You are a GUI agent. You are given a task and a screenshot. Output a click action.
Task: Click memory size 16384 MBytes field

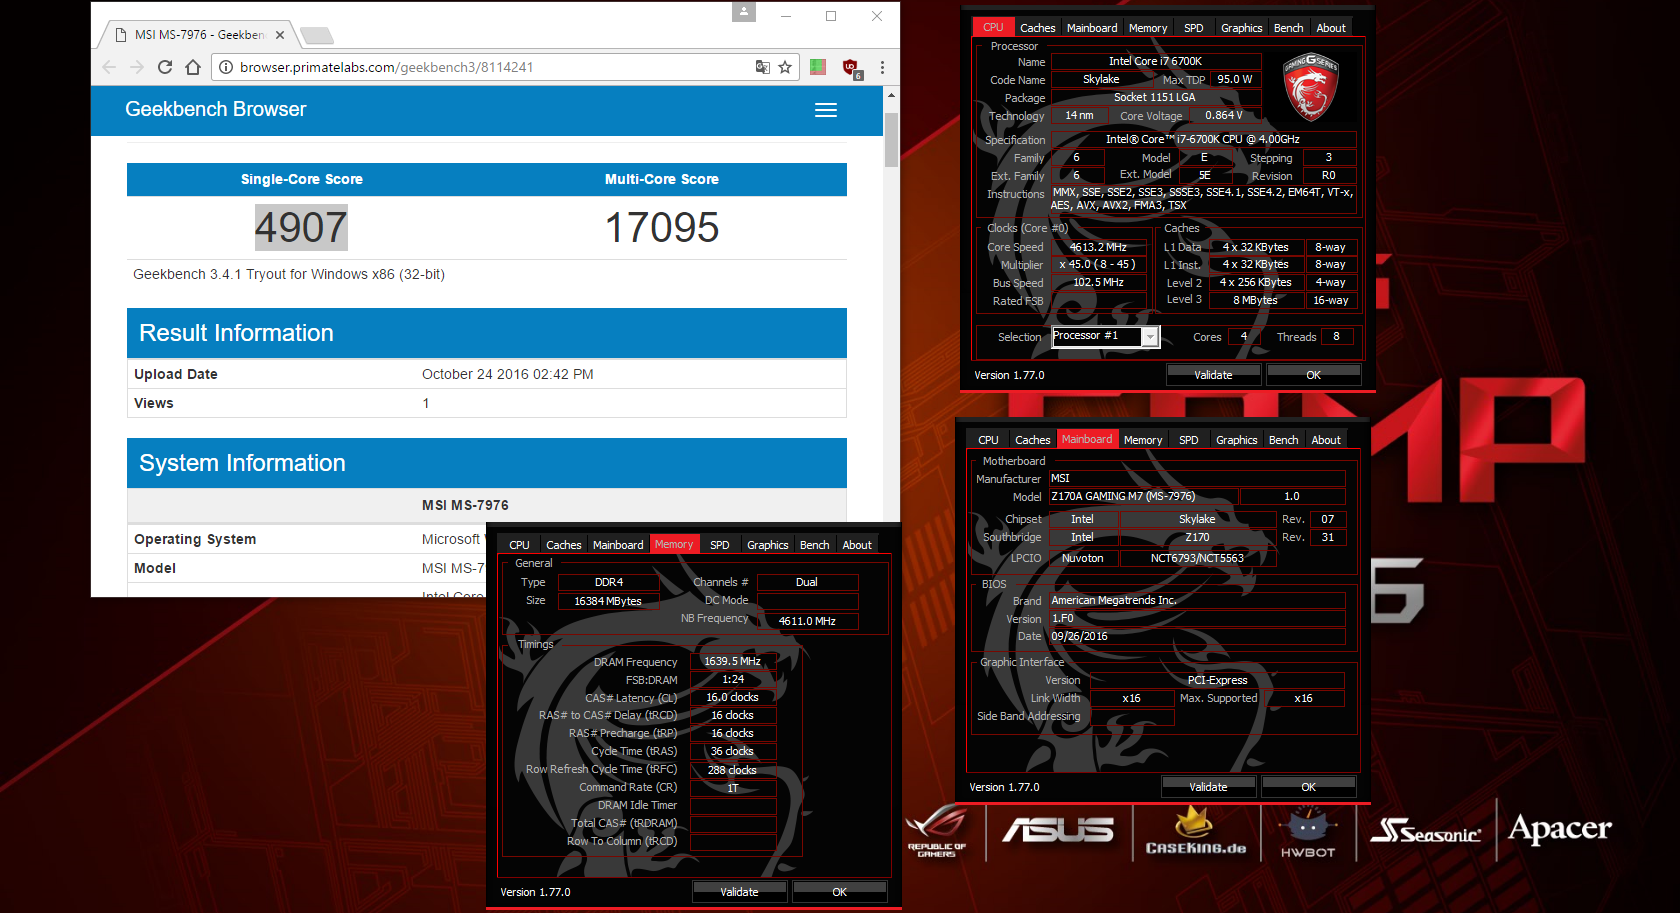tap(608, 601)
